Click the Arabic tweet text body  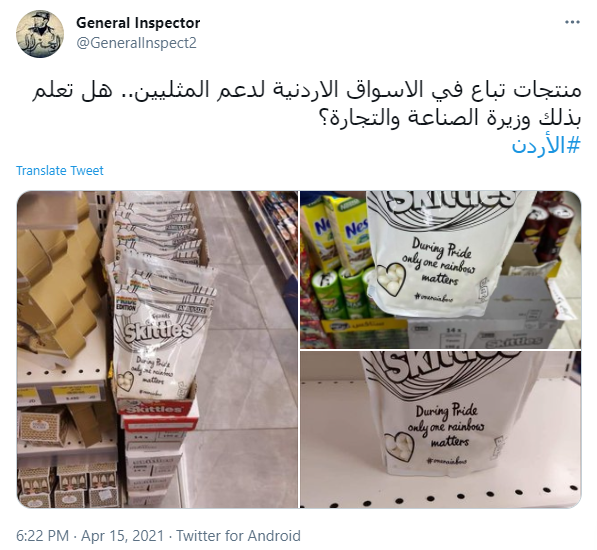pyautogui.click(x=307, y=104)
